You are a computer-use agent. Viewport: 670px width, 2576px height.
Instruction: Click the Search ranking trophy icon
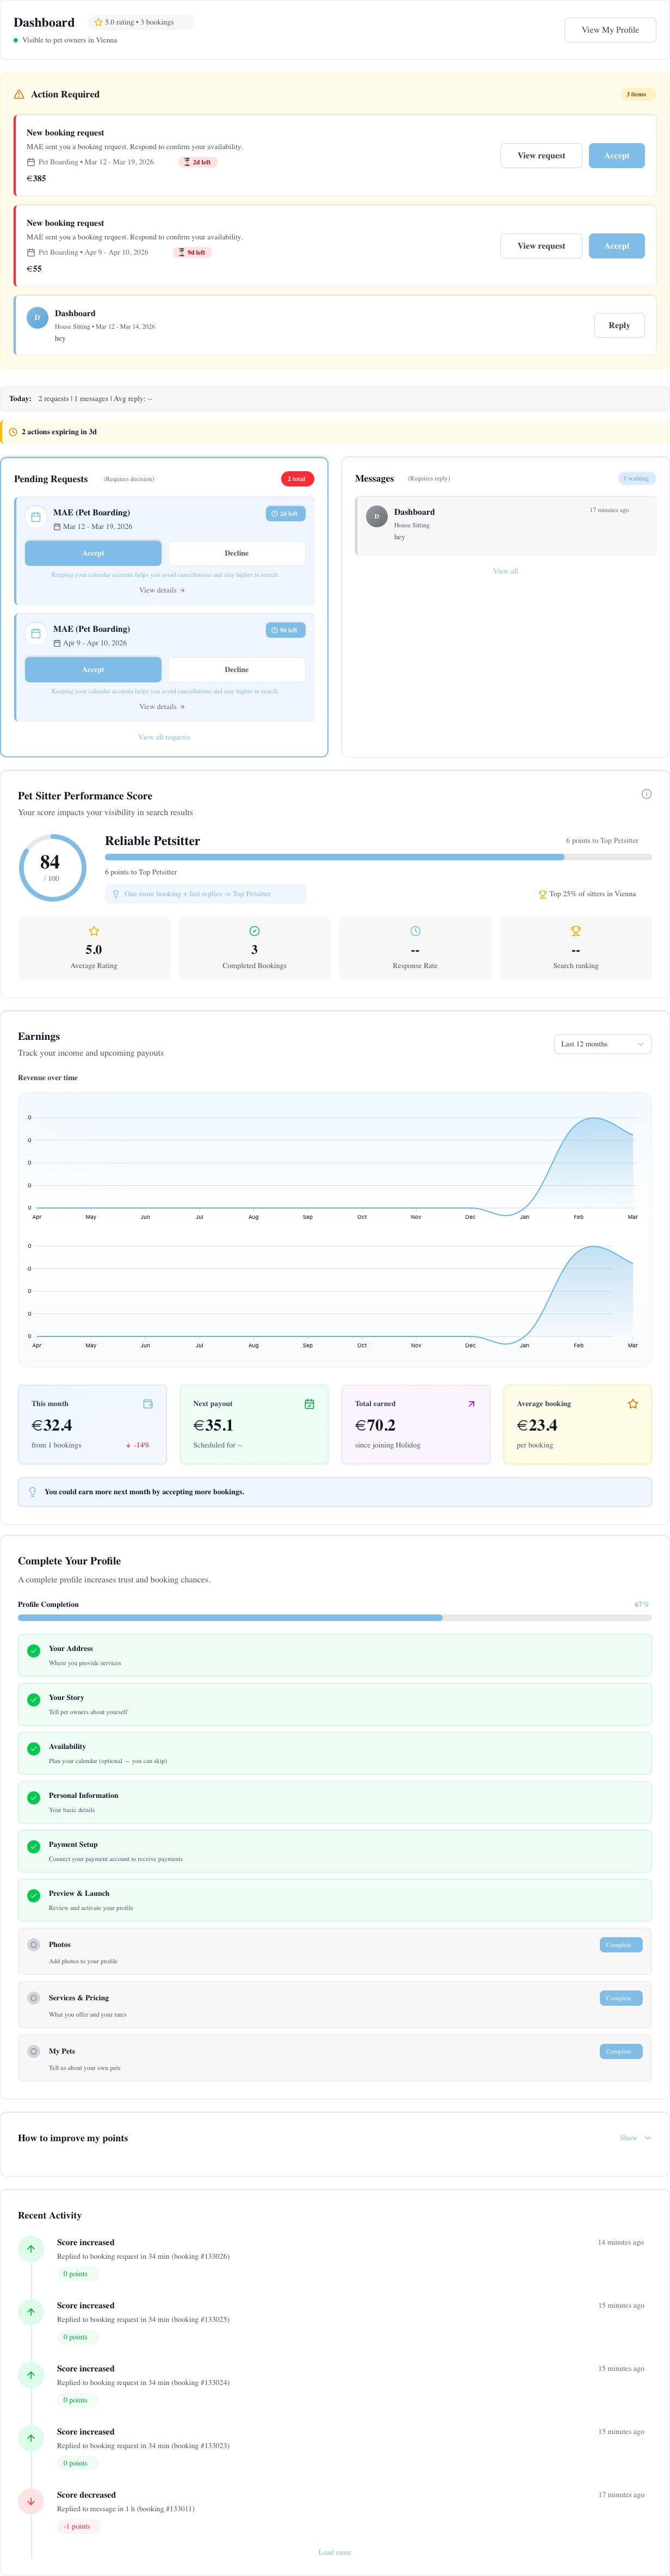(x=576, y=931)
